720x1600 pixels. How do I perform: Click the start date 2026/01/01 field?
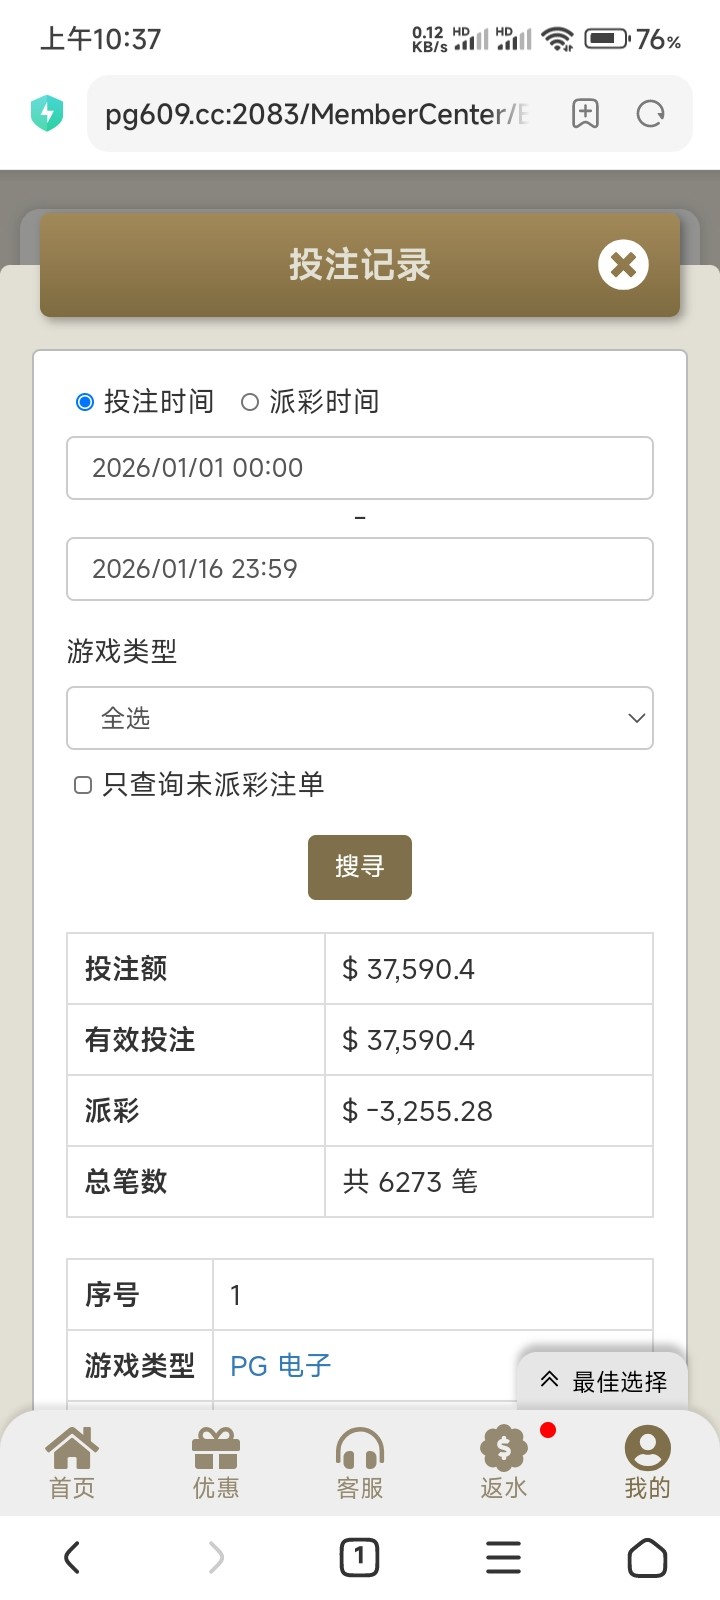coord(360,468)
